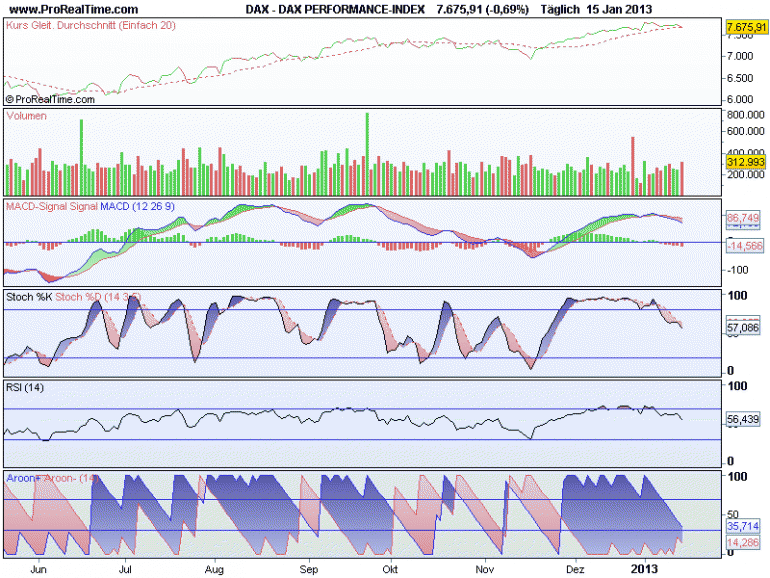Select the yellow 312.993 volume value label
This screenshot has width=770, height=578.
click(x=745, y=162)
